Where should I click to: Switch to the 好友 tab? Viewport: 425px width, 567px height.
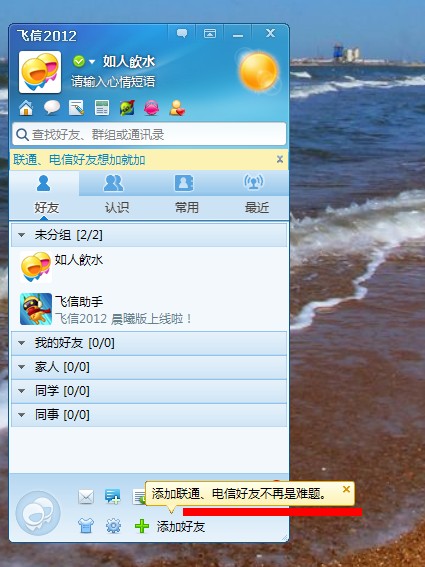coord(44,196)
